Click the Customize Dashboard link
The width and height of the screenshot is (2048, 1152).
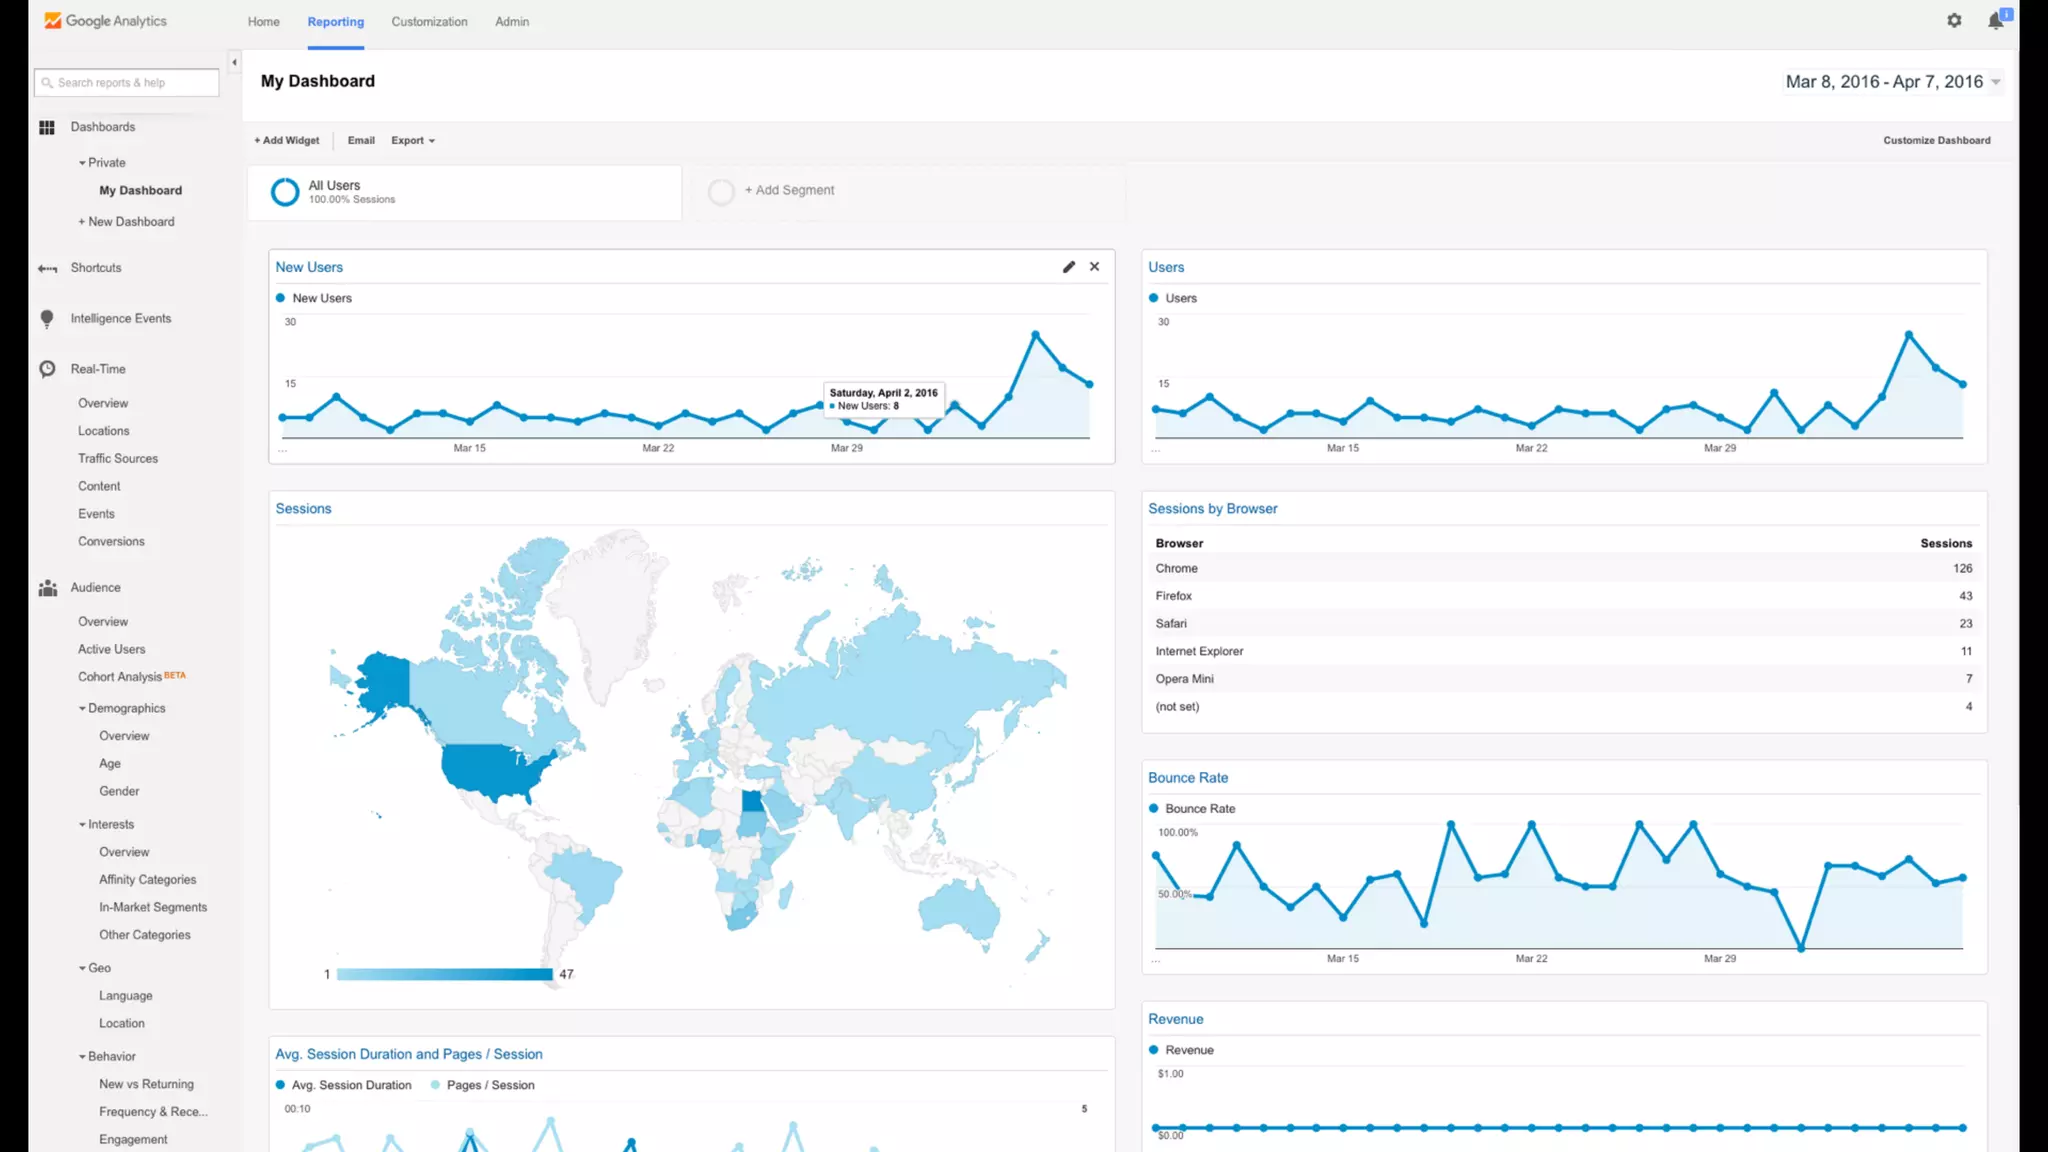coord(1936,141)
